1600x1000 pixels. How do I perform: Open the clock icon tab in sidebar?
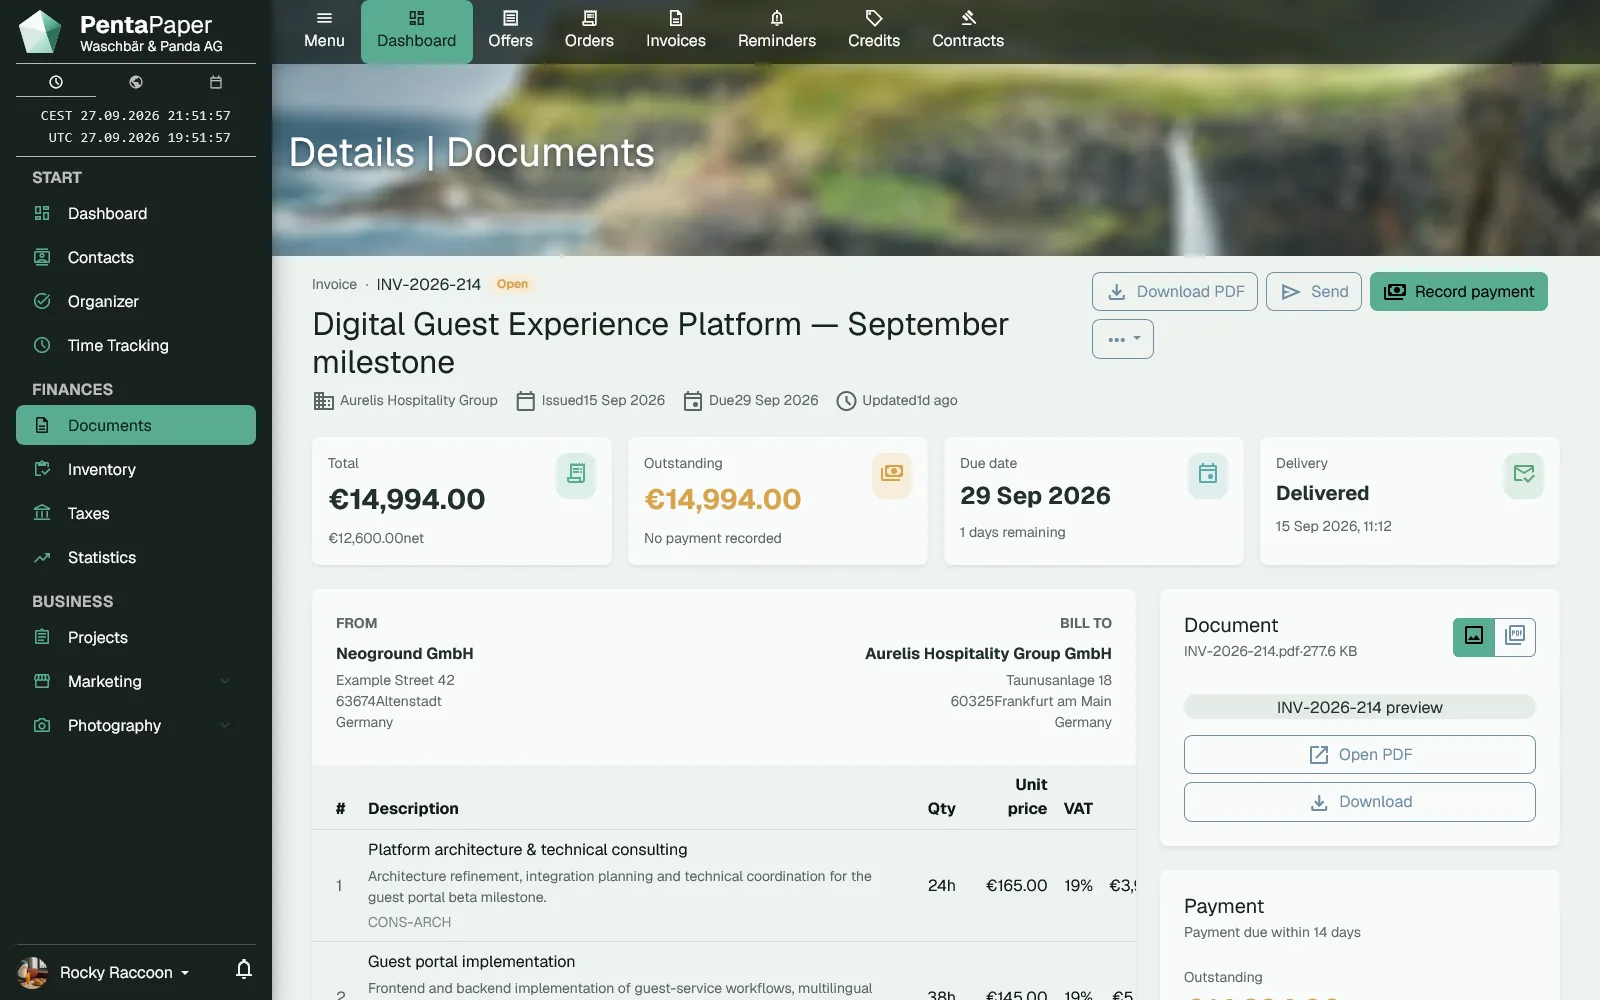[56, 82]
